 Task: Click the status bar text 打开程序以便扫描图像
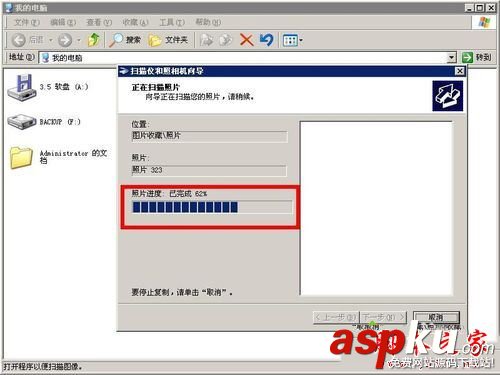(x=43, y=367)
